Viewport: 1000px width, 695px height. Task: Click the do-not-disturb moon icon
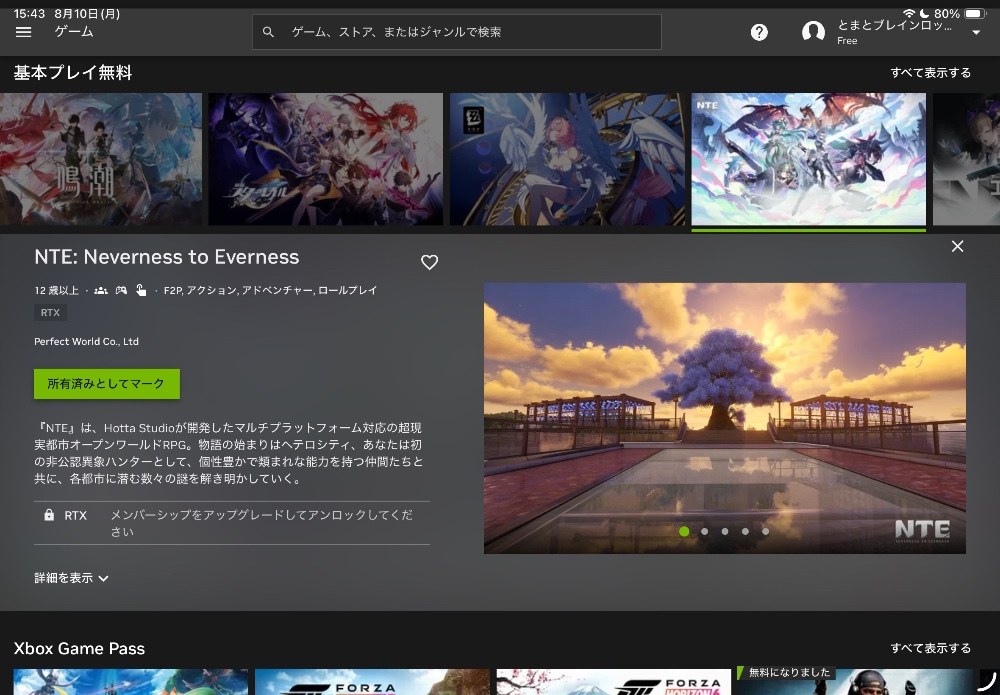pos(924,13)
